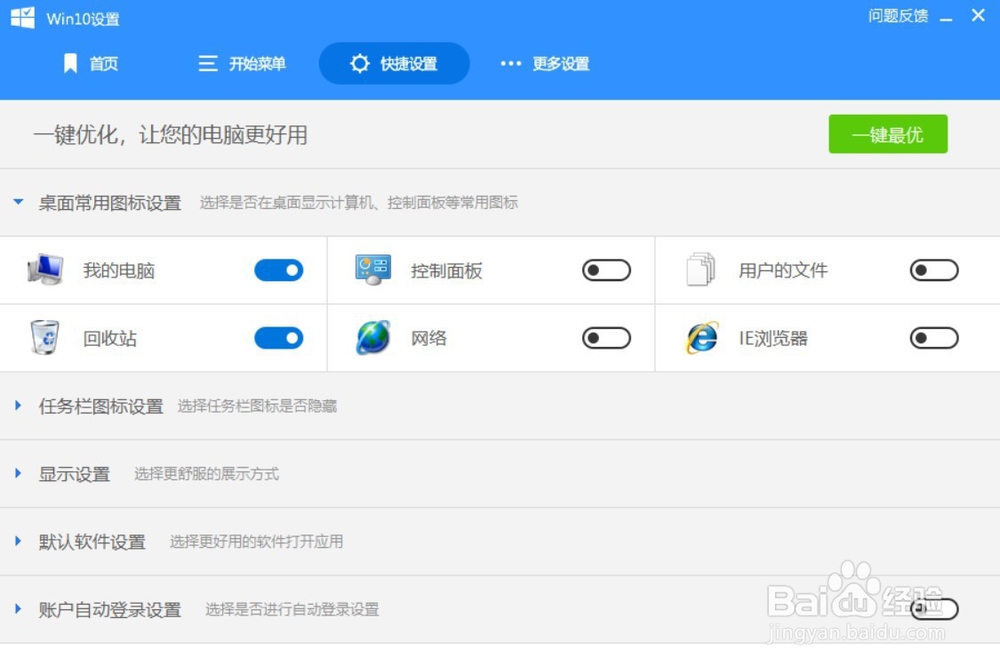
Task: Close the Win10设置 window
Action: [978, 15]
